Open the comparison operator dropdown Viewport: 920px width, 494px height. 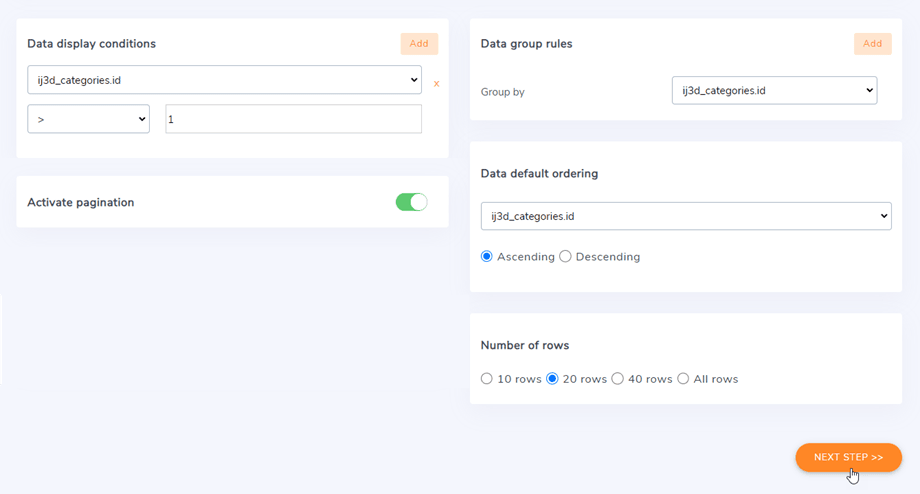coord(88,119)
